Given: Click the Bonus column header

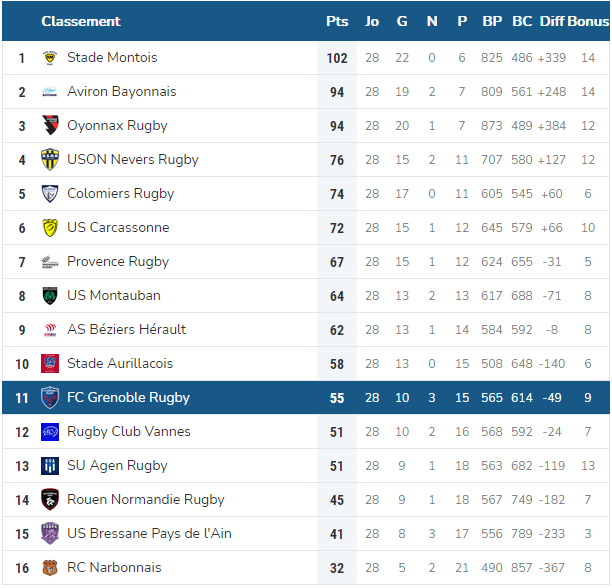Looking at the screenshot, I should coord(588,21).
